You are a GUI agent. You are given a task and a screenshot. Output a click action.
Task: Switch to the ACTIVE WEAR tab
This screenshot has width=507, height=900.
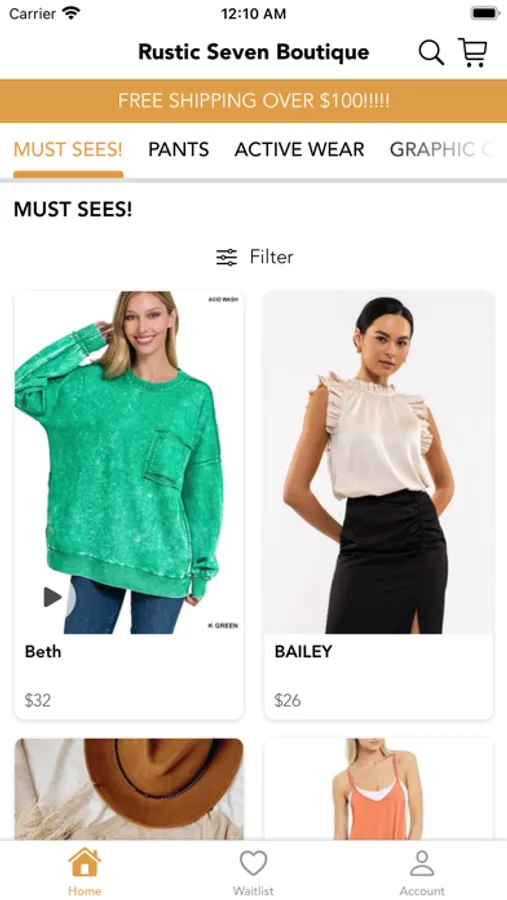(x=299, y=149)
